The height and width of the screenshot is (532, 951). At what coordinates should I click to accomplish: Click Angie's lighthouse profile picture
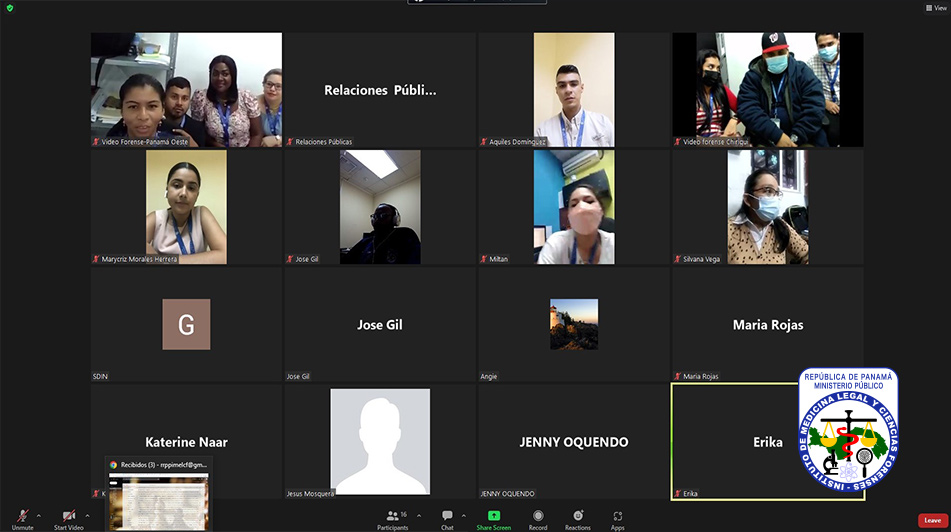pyautogui.click(x=574, y=324)
